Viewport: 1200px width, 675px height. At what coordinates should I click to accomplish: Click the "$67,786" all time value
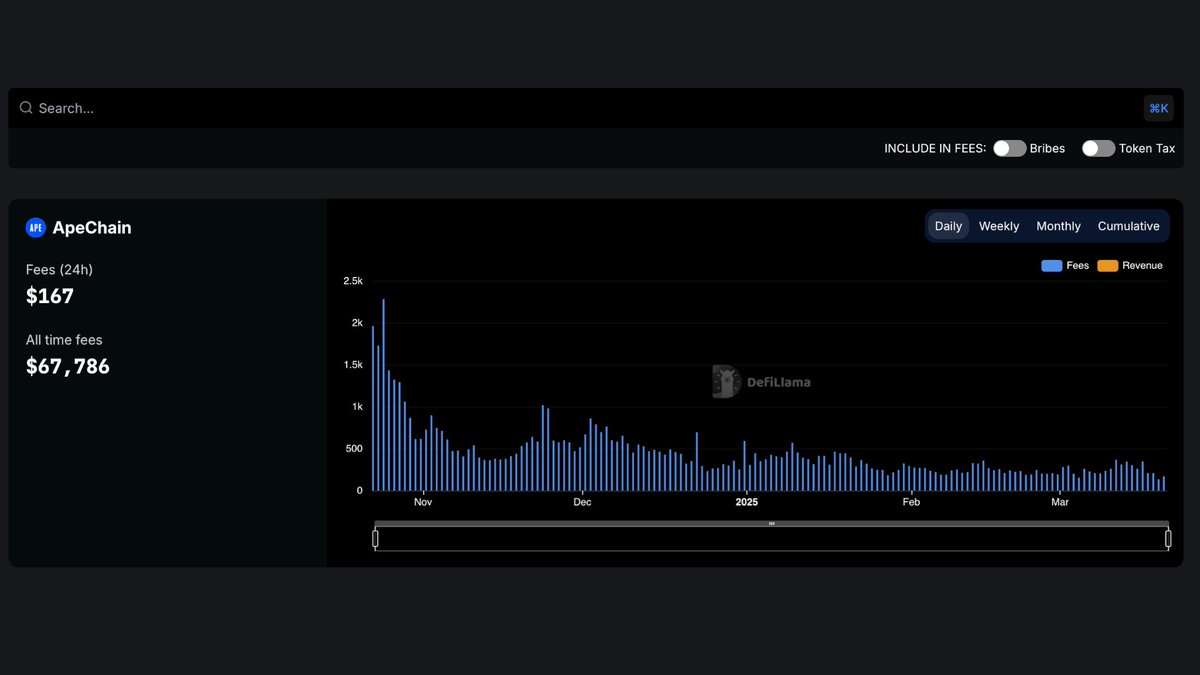(68, 367)
